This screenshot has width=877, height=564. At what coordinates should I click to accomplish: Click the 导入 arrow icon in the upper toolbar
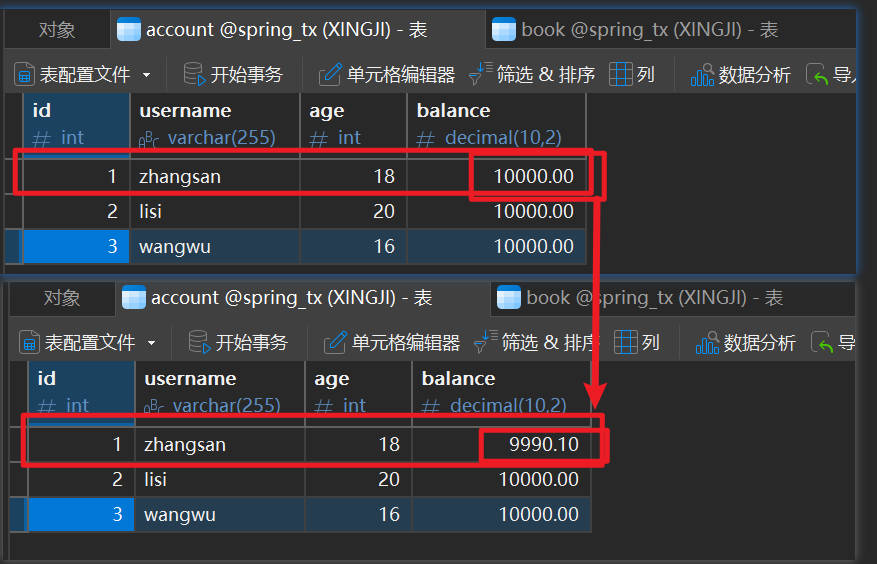818,75
